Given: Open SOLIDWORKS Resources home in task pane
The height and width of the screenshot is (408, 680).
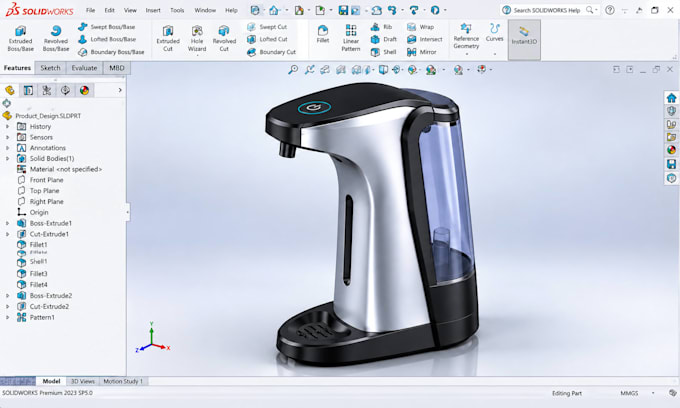Looking at the screenshot, I should pyautogui.click(x=671, y=98).
